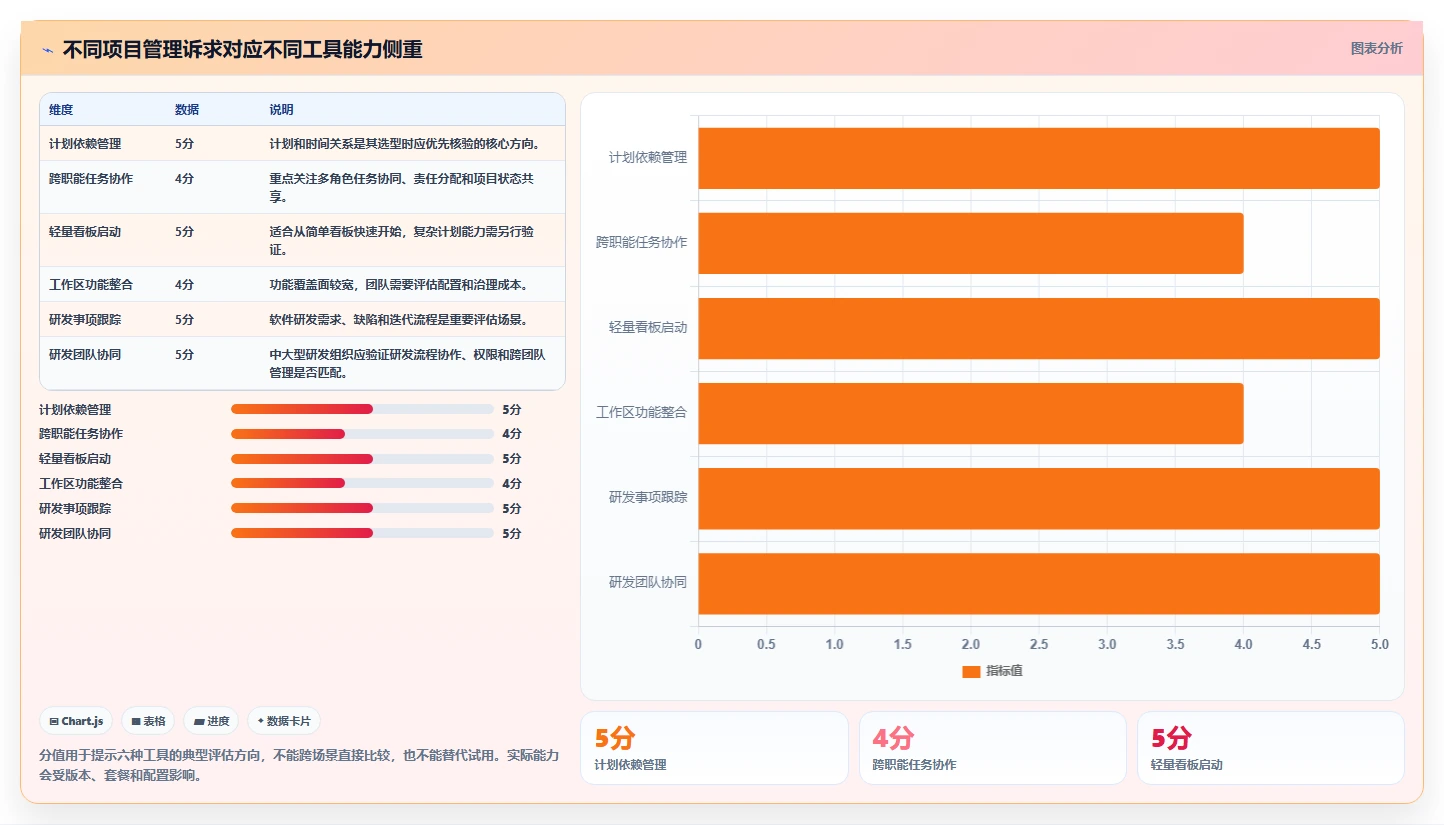1444x825 pixels.
Task: Click the description starting 功能覆盖面较宽
Action: [x=398, y=285]
